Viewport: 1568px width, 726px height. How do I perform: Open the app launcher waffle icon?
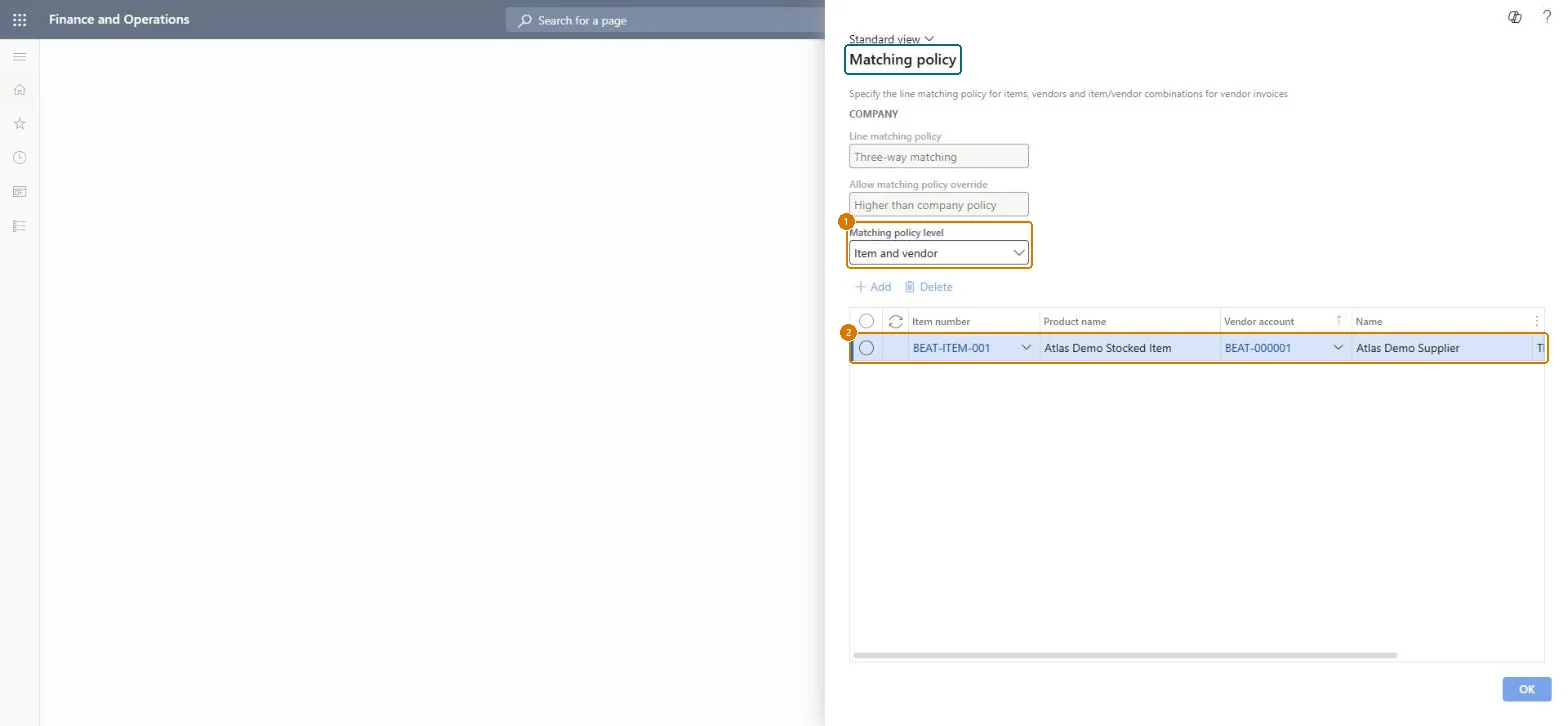(x=19, y=19)
